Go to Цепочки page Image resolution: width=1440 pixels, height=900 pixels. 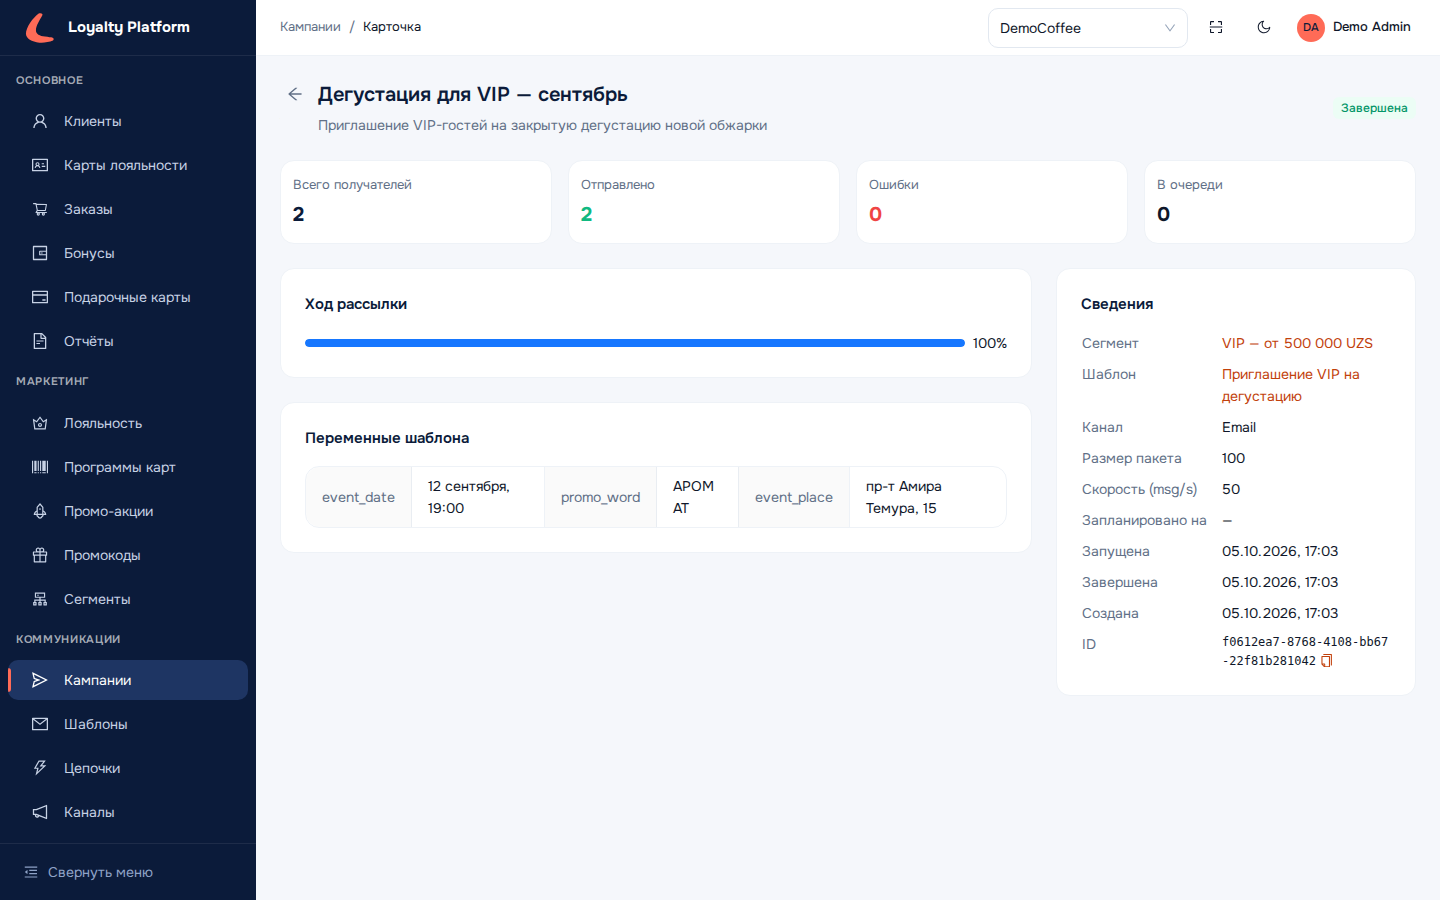pos(128,768)
